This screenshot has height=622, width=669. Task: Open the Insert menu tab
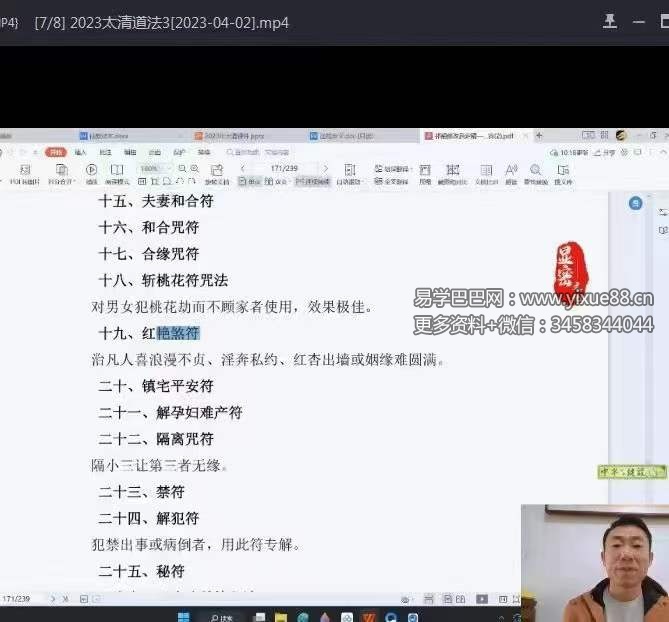79,152
